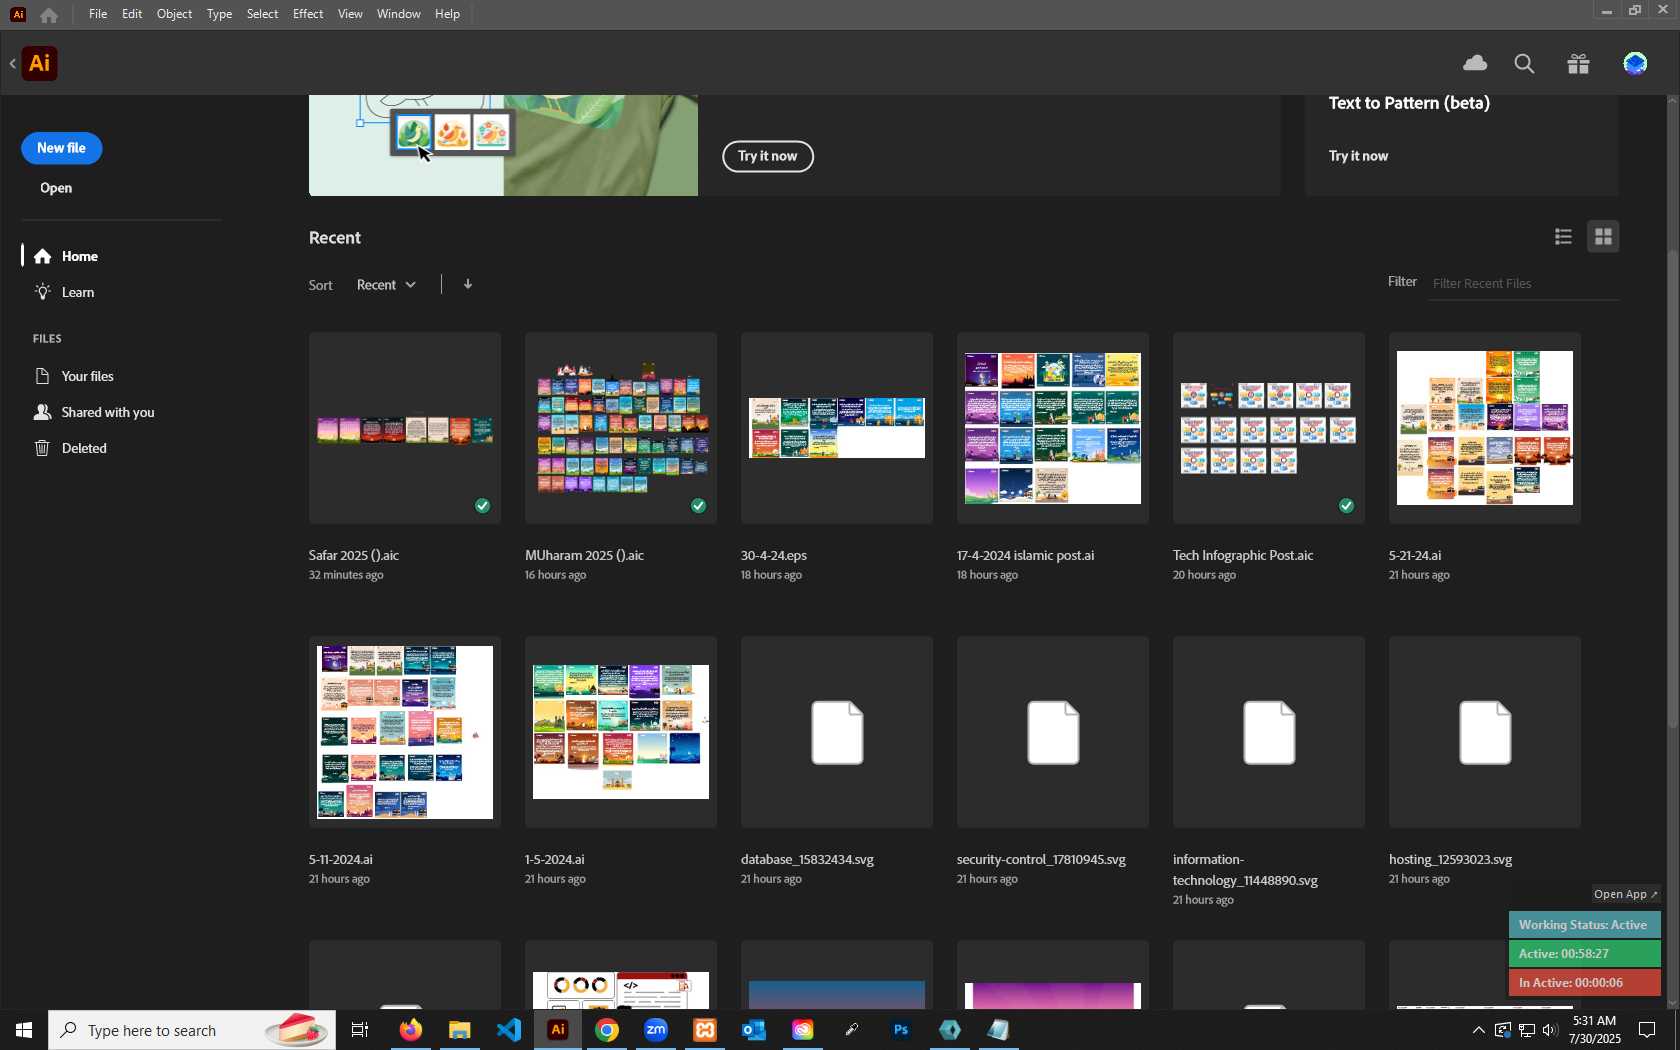Image resolution: width=1680 pixels, height=1050 pixels.
Task: Open the Help menu
Action: click(447, 14)
